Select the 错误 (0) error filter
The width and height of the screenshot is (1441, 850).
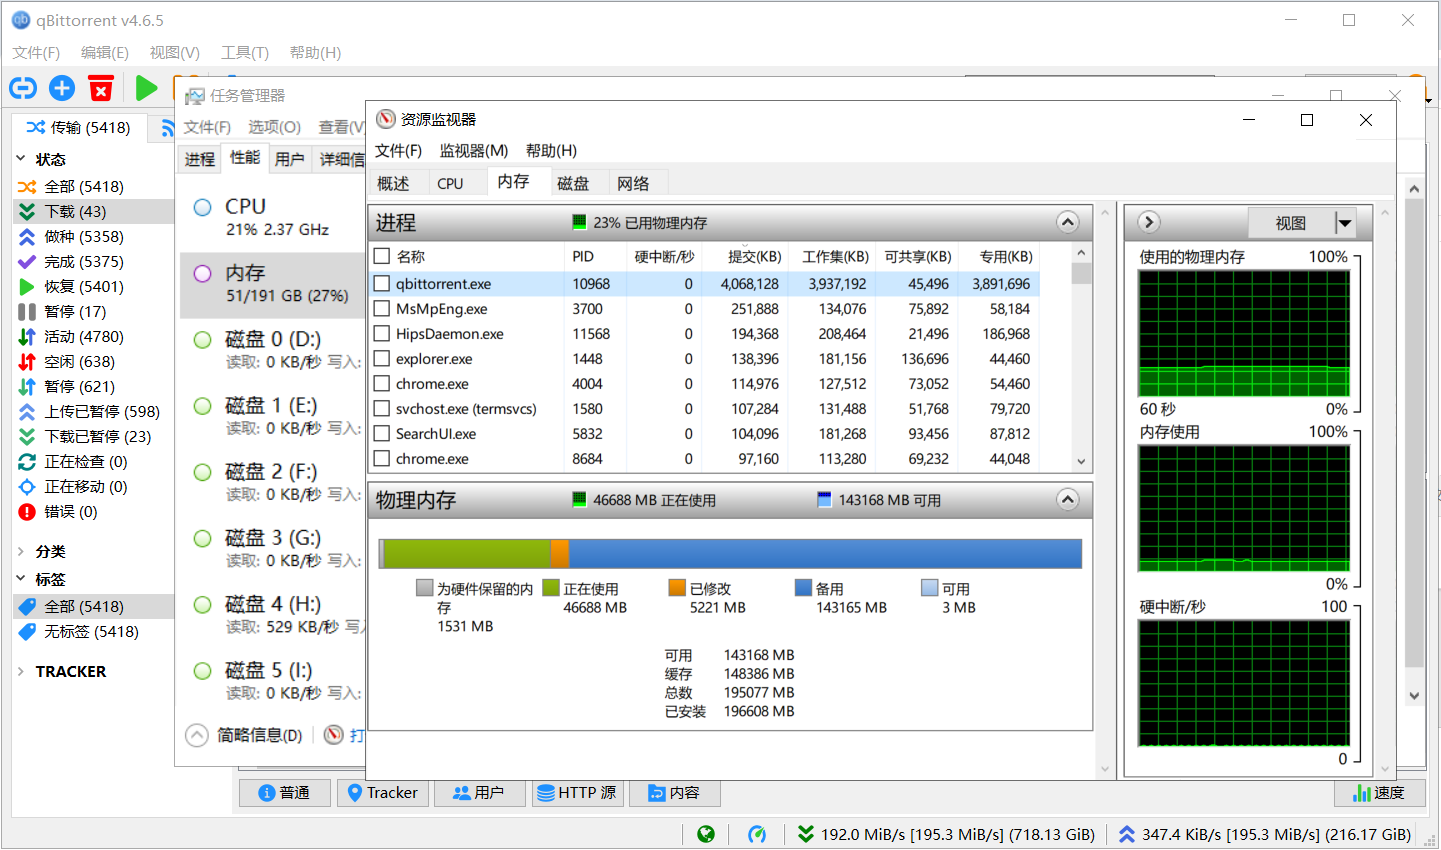pos(93,511)
